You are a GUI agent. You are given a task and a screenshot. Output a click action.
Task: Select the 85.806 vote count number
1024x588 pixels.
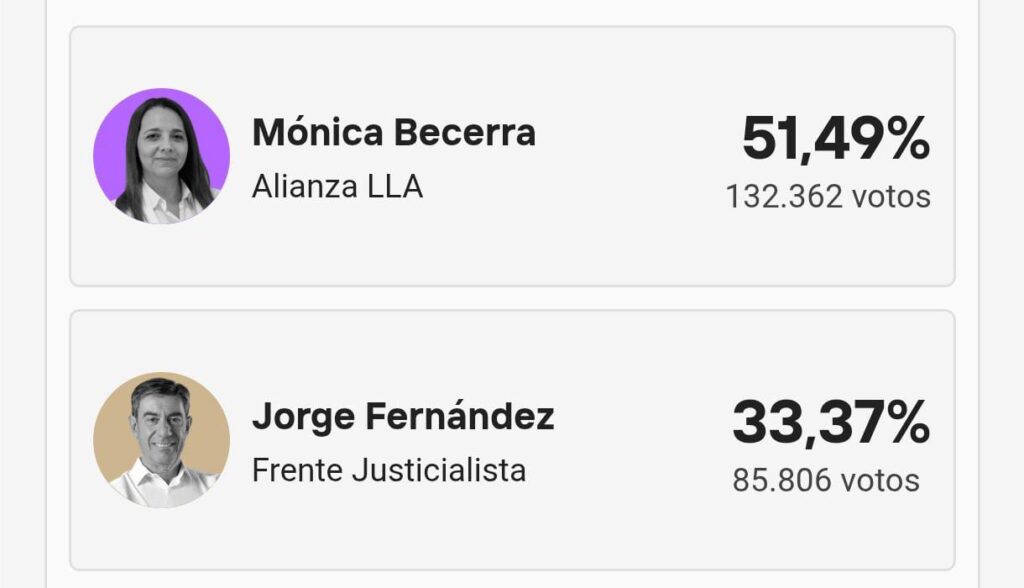coord(781,480)
